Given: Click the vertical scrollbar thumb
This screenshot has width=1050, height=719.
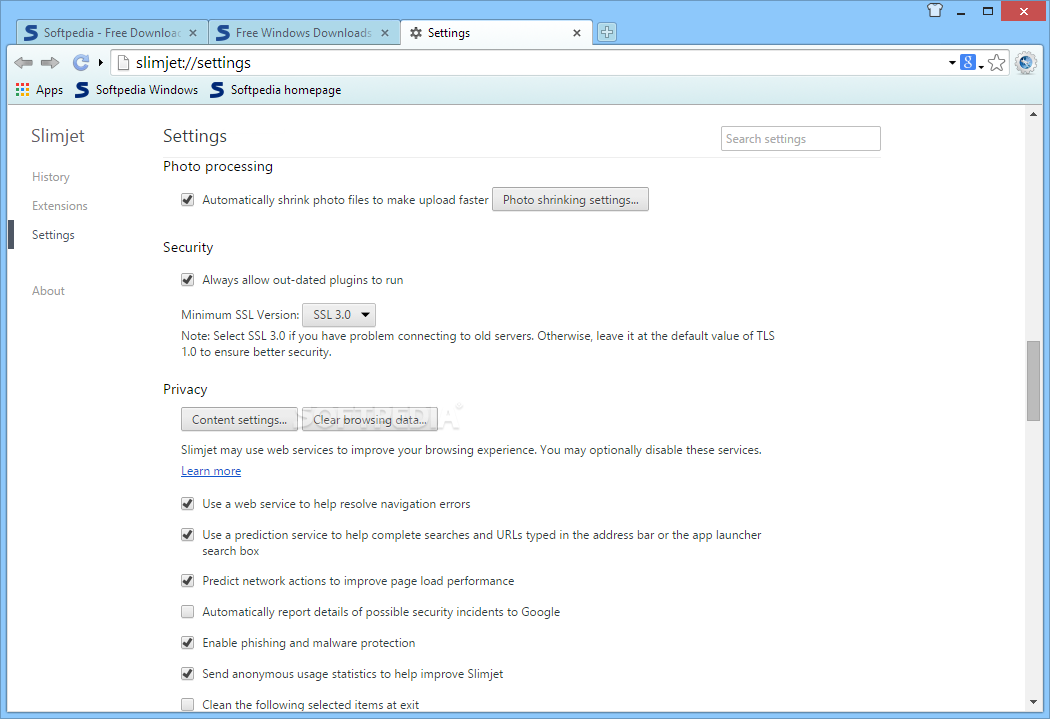Looking at the screenshot, I should [x=1033, y=381].
